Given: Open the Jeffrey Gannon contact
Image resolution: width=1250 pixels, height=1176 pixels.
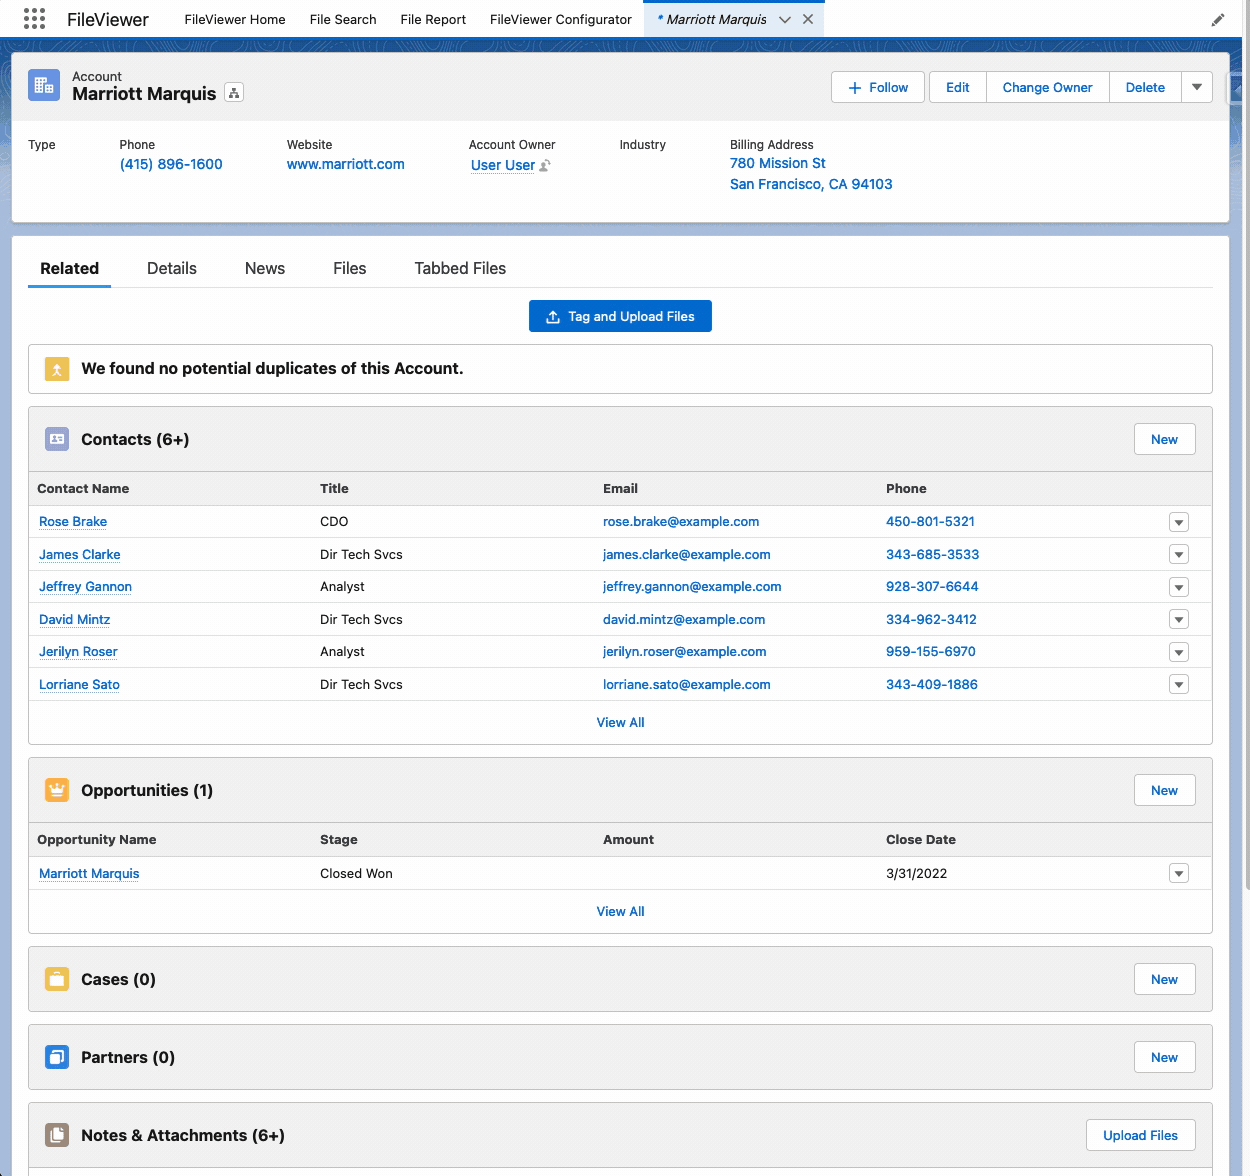Looking at the screenshot, I should [86, 587].
